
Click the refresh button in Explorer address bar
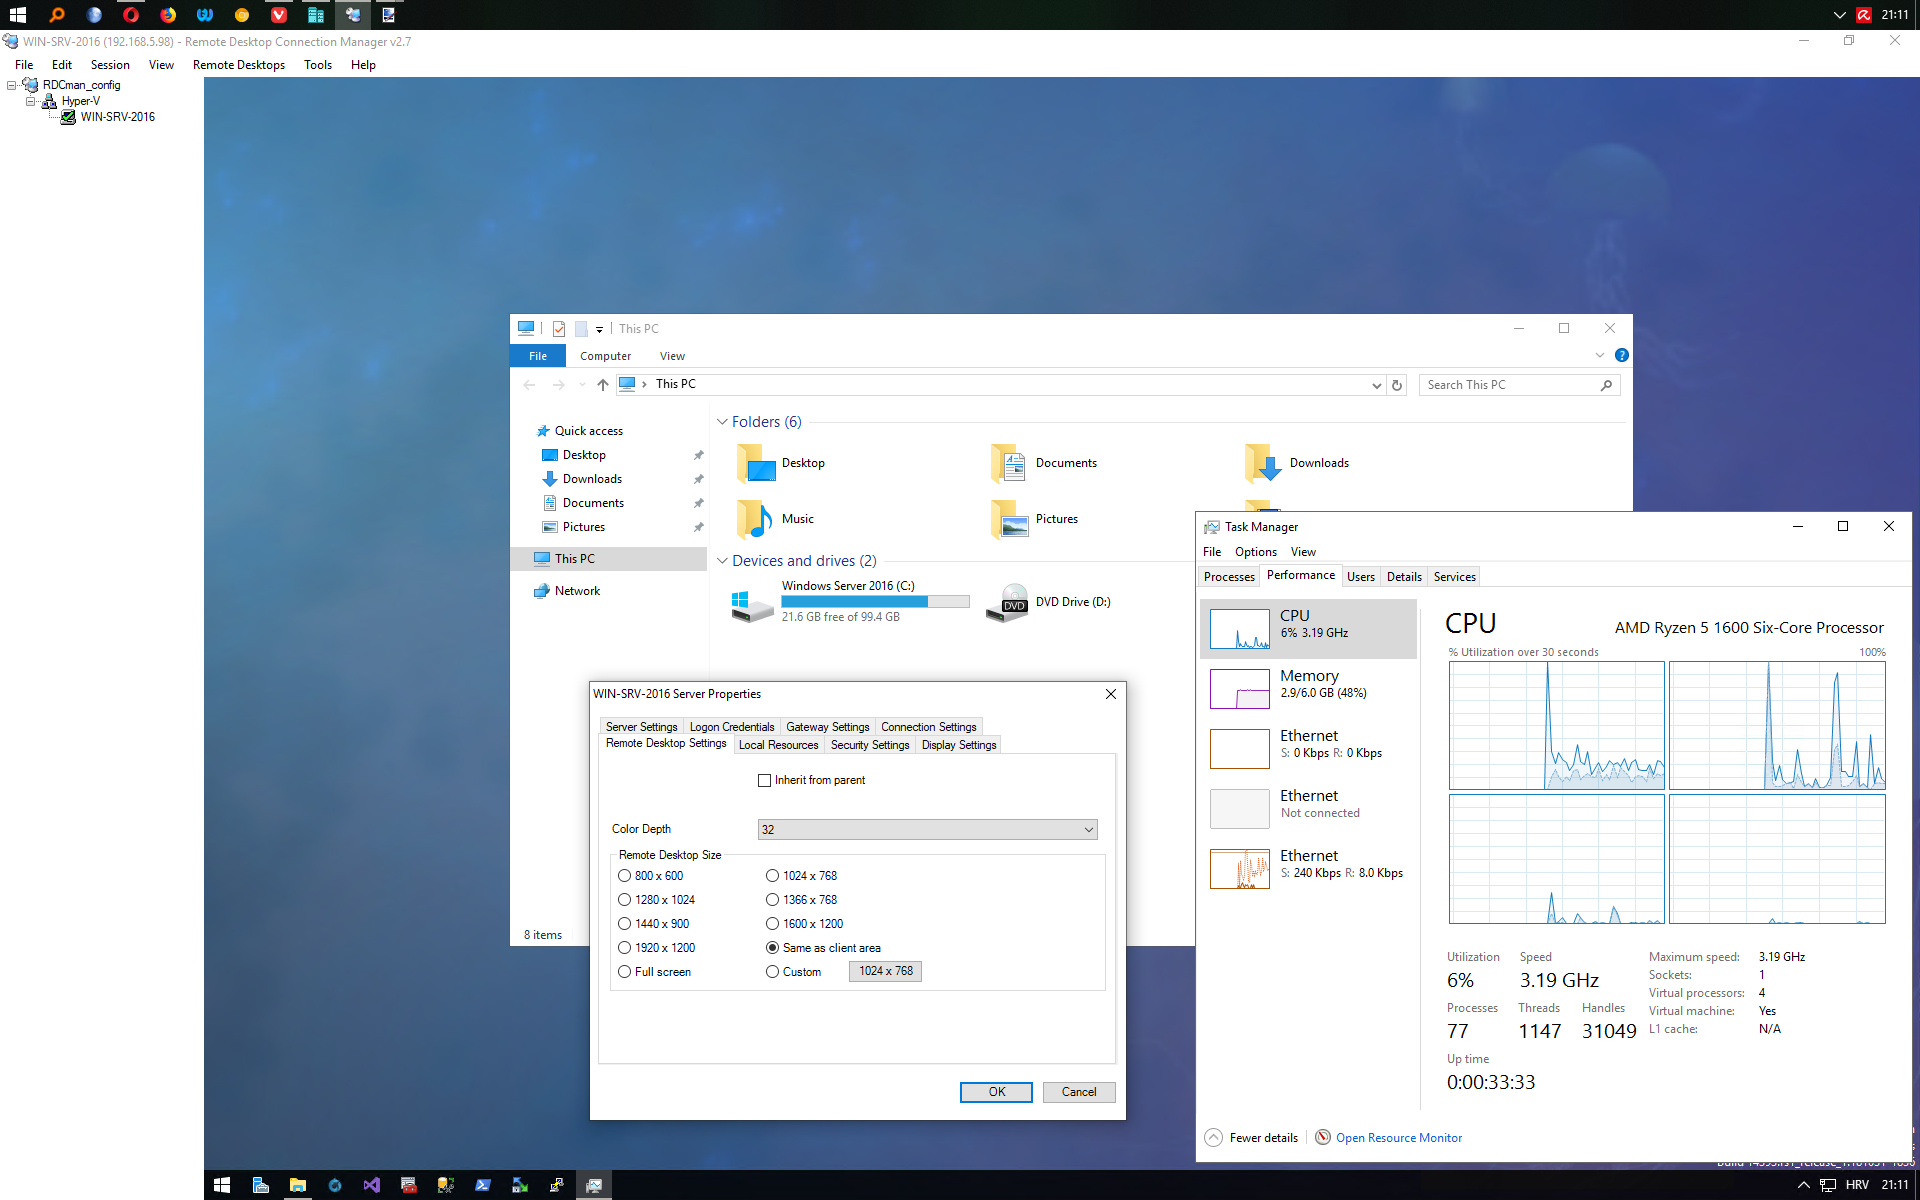tap(1397, 385)
